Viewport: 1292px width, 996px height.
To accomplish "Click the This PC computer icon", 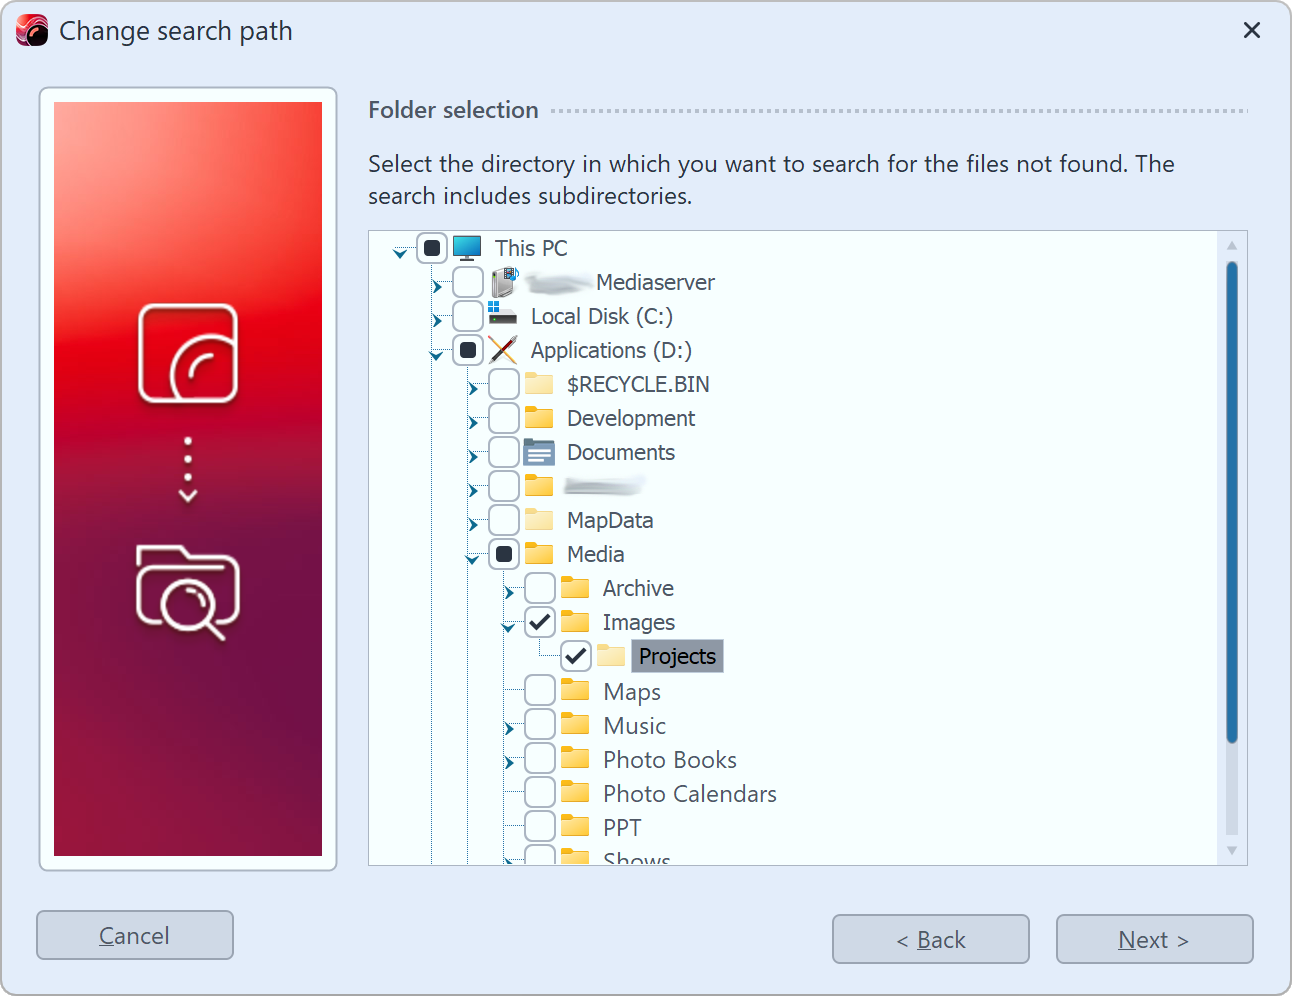I will [x=465, y=247].
